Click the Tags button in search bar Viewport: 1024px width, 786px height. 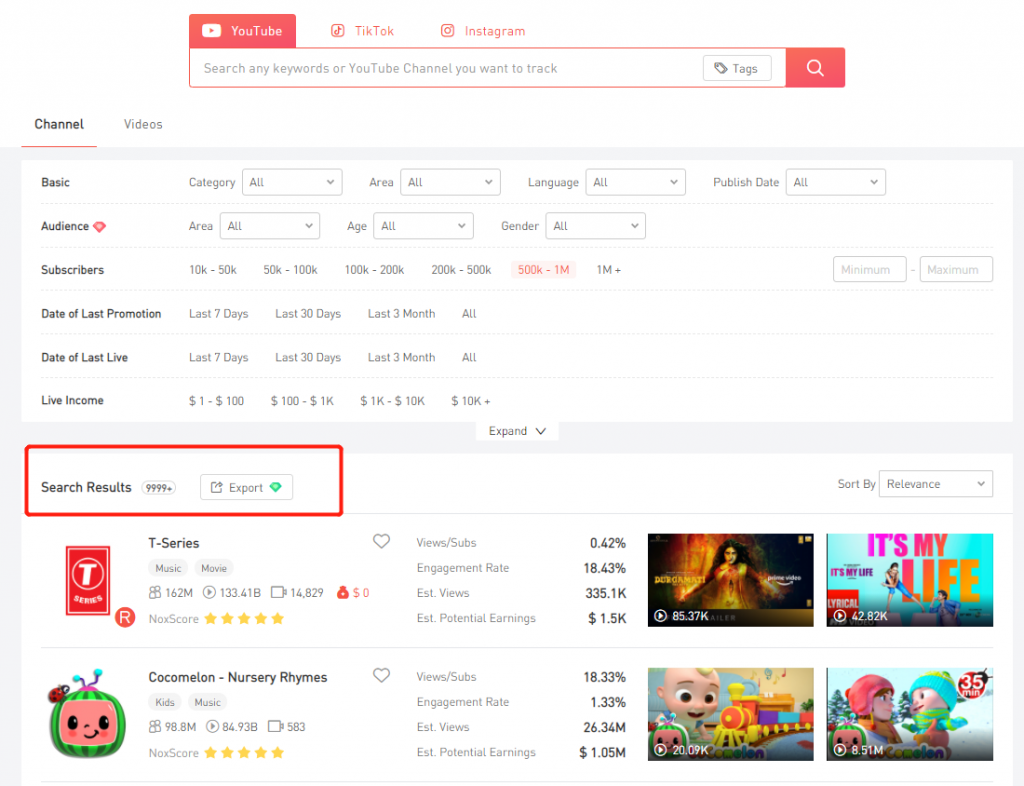click(737, 68)
